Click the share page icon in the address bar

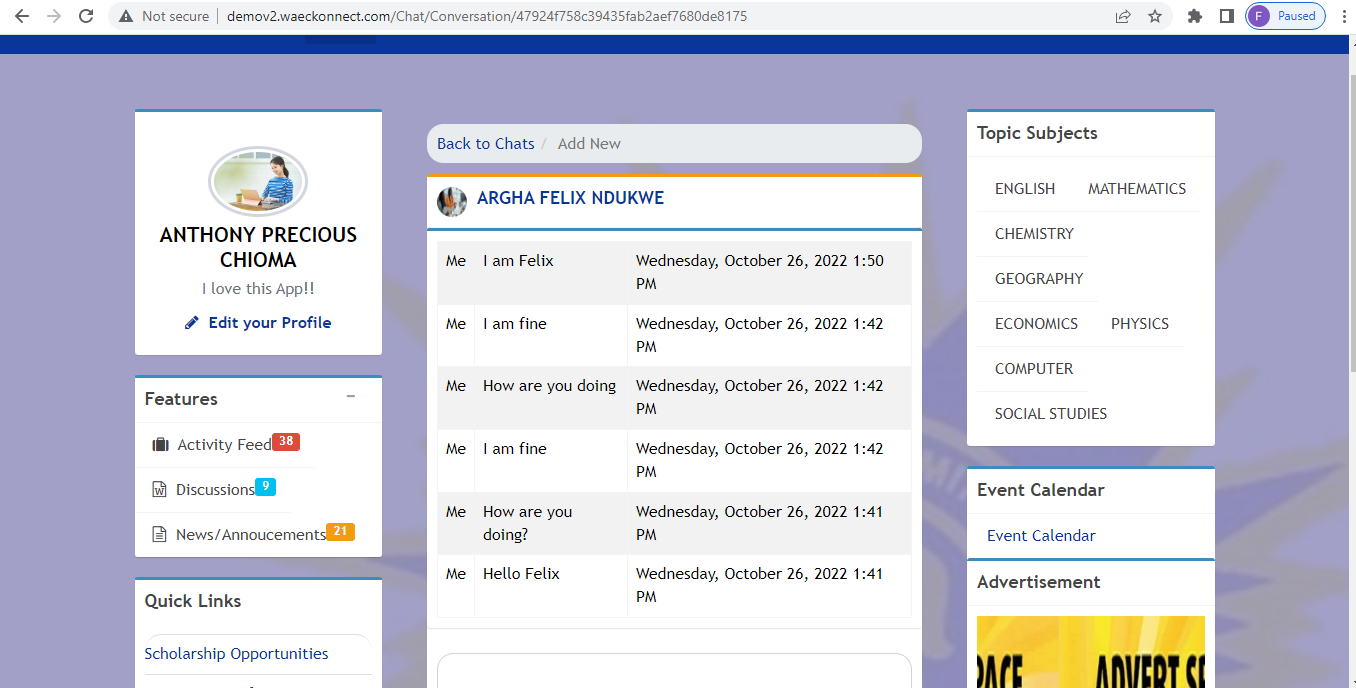(1123, 16)
